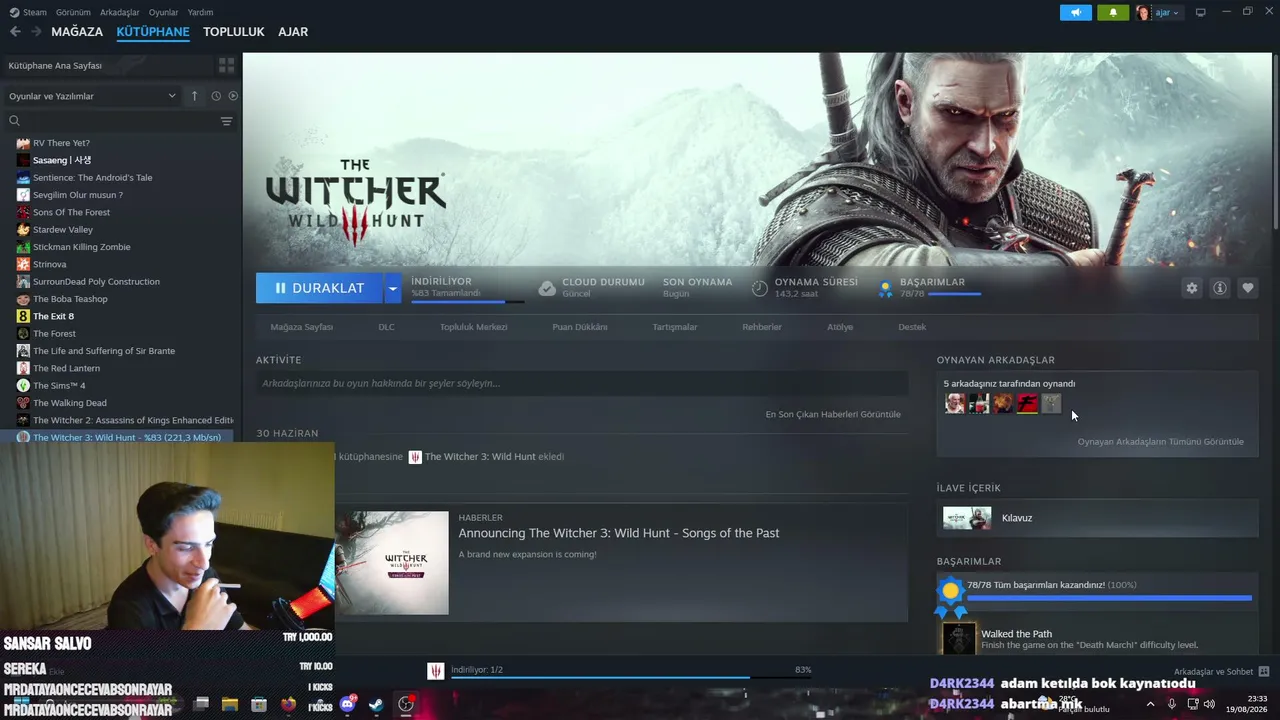Open Discord from the taskbar

tap(347, 704)
